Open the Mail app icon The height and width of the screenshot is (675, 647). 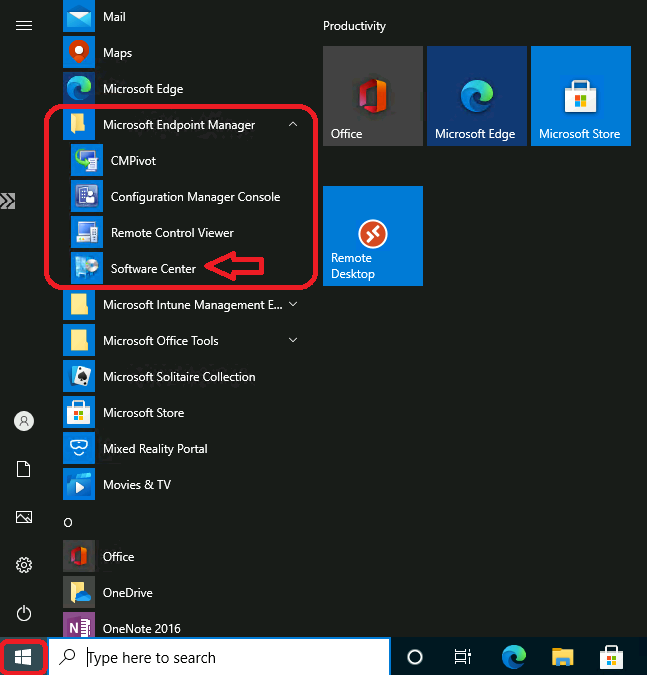(x=79, y=16)
